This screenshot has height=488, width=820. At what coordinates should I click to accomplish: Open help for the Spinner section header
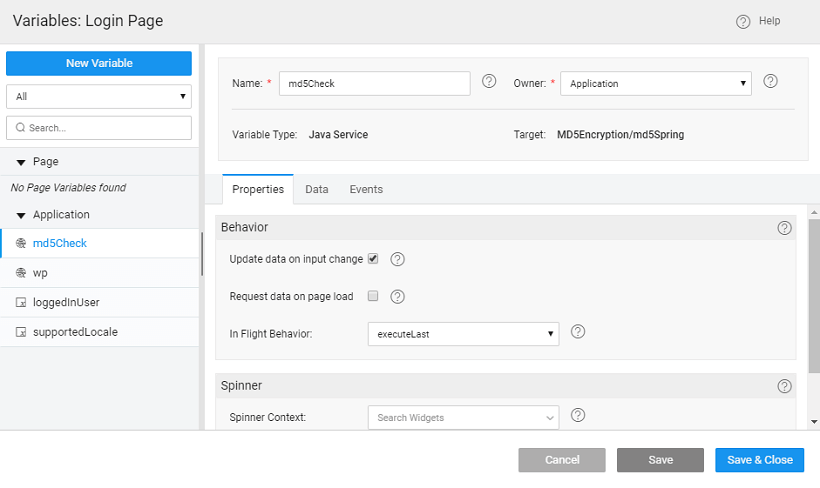(x=784, y=386)
